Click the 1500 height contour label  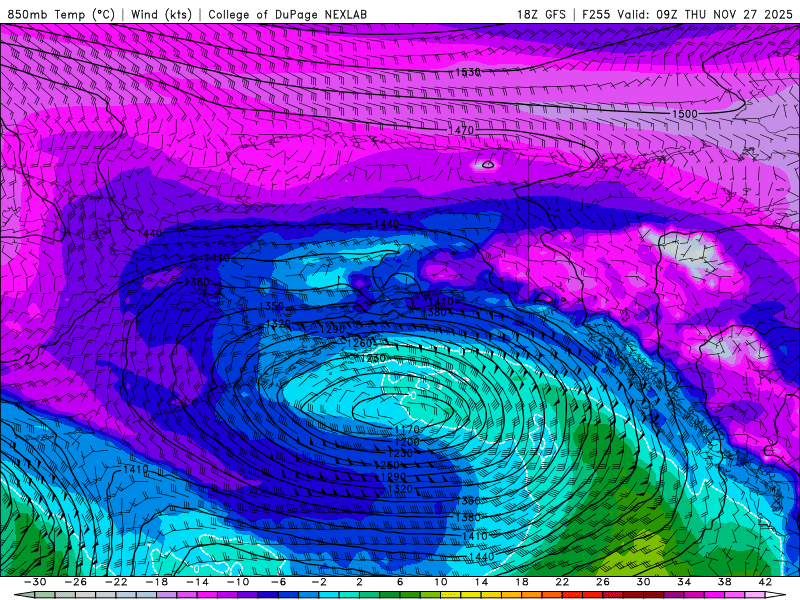[x=685, y=114]
